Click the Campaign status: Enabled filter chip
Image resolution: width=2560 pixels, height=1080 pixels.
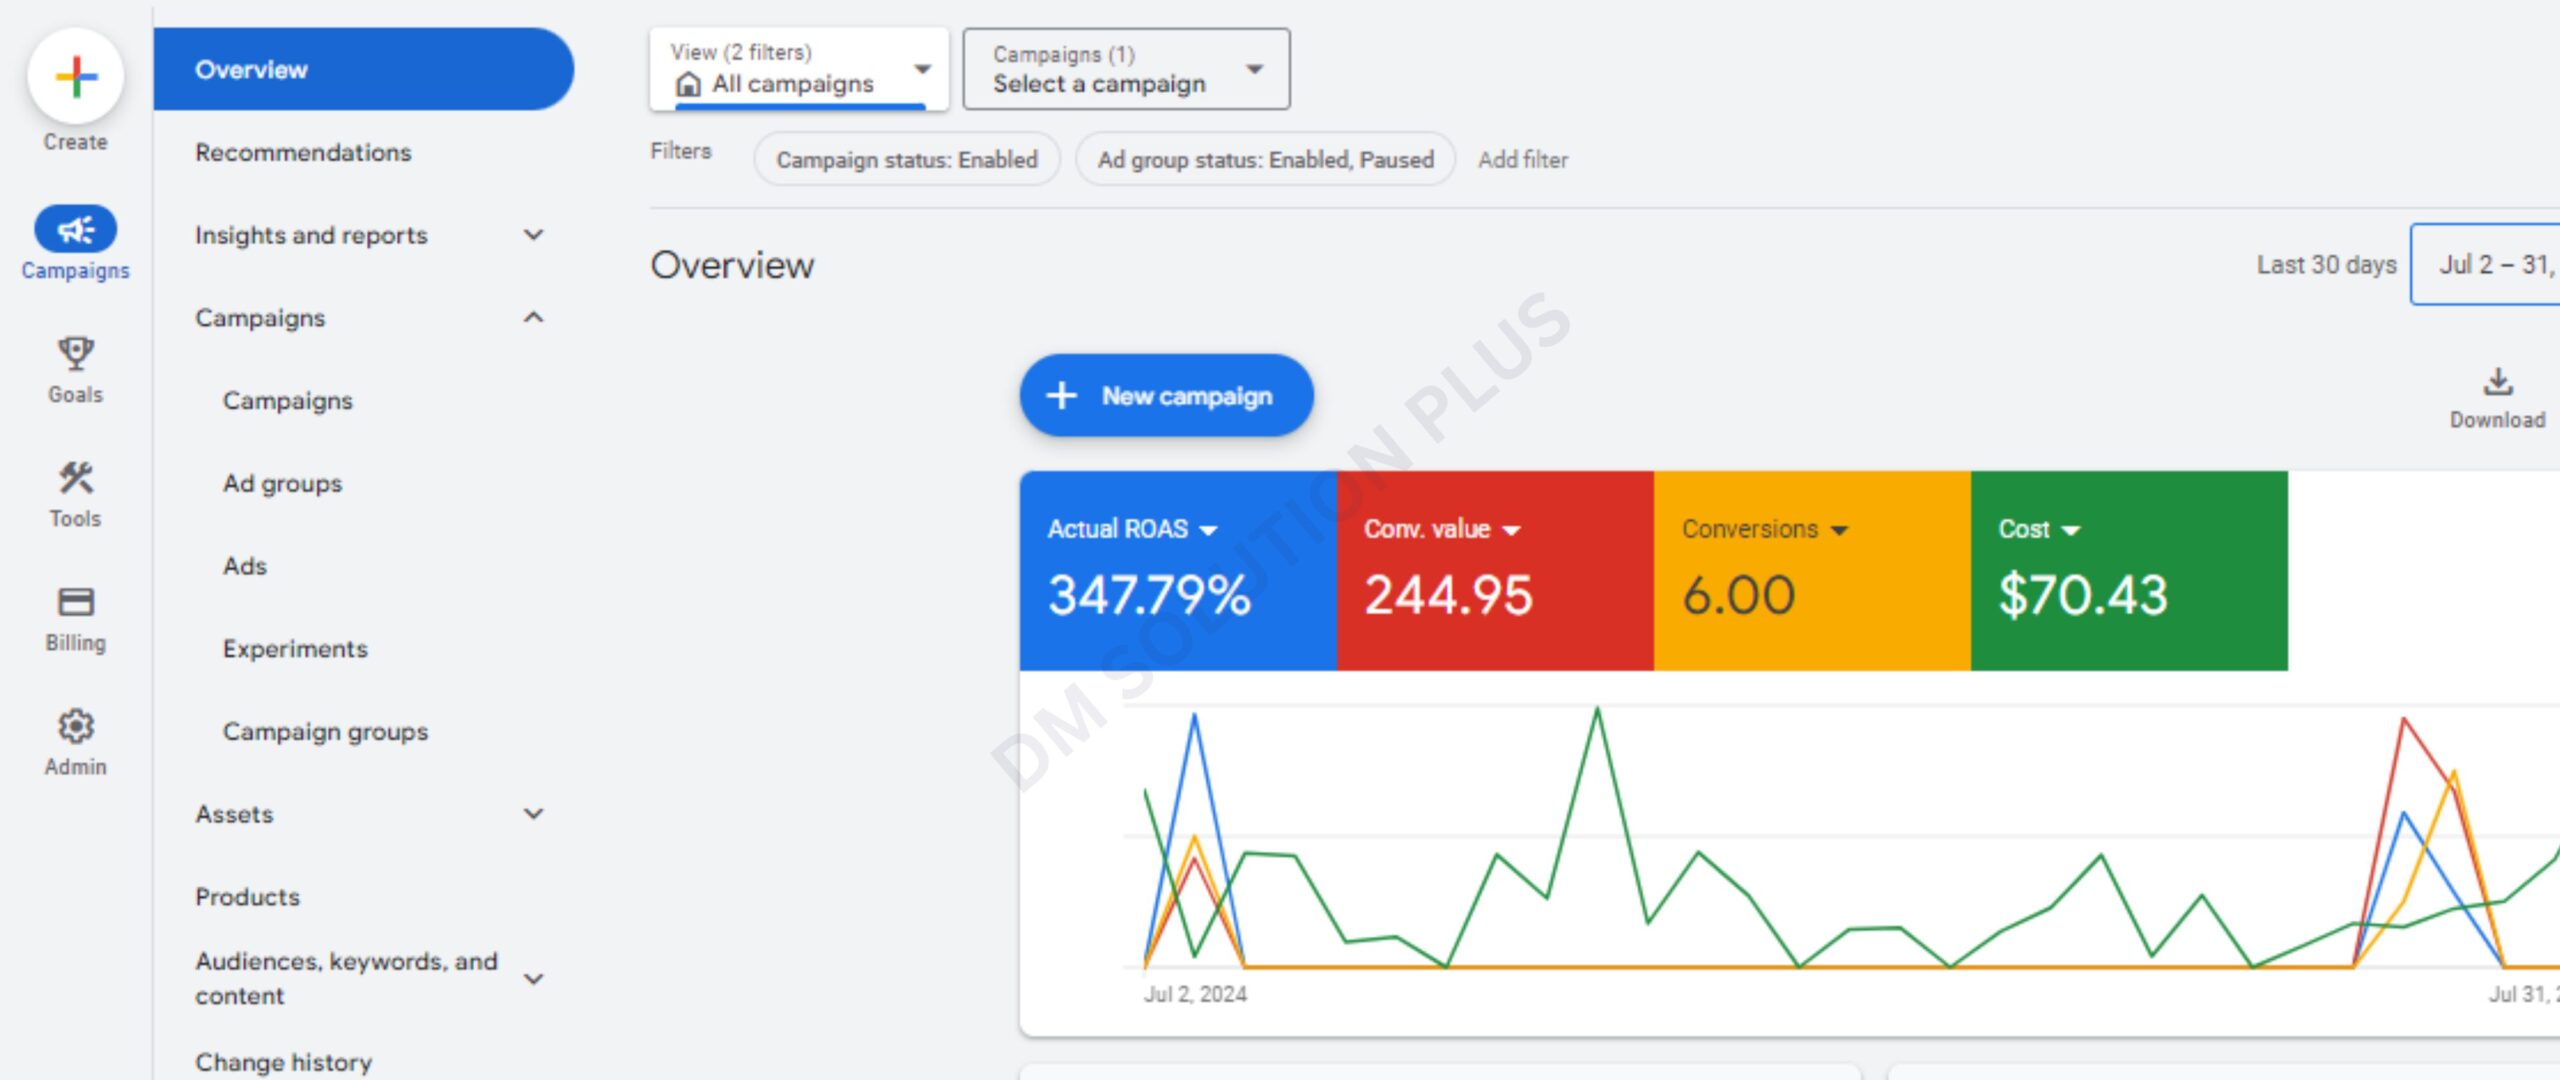906,160
